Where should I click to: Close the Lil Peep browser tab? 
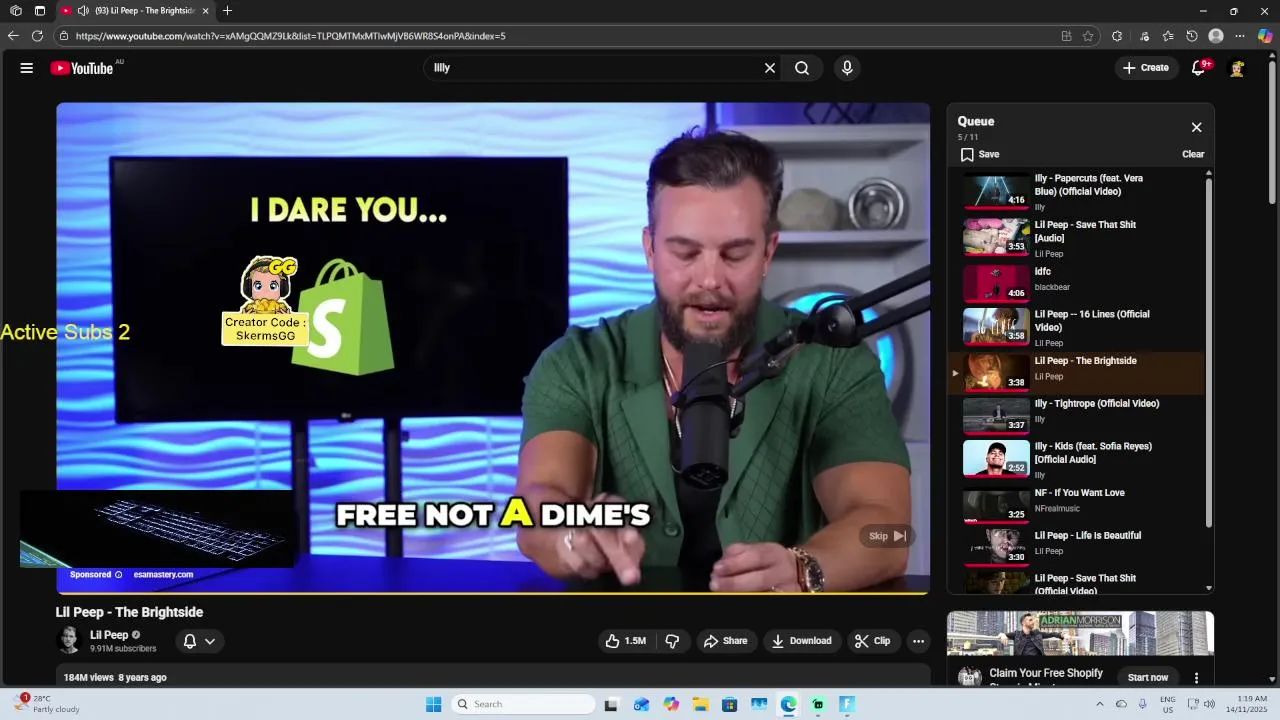[205, 11]
